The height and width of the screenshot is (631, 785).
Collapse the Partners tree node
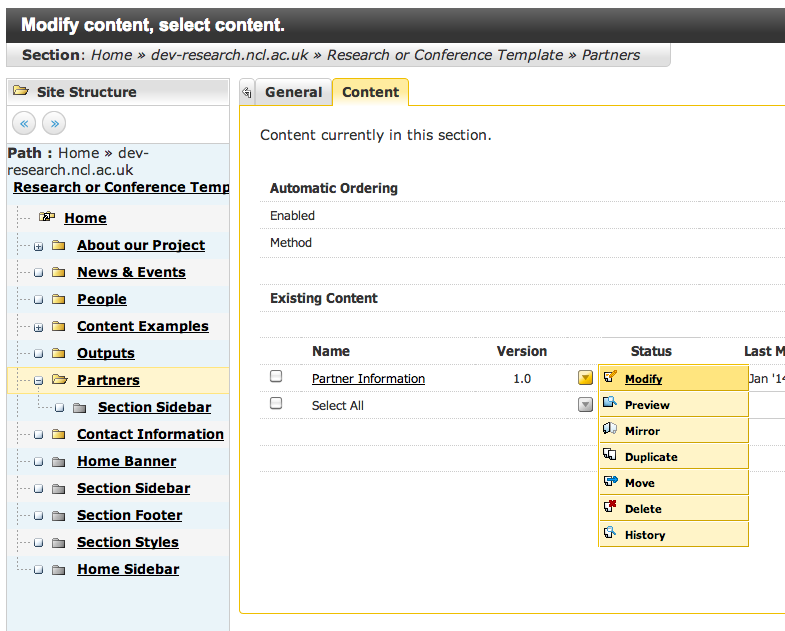point(38,381)
